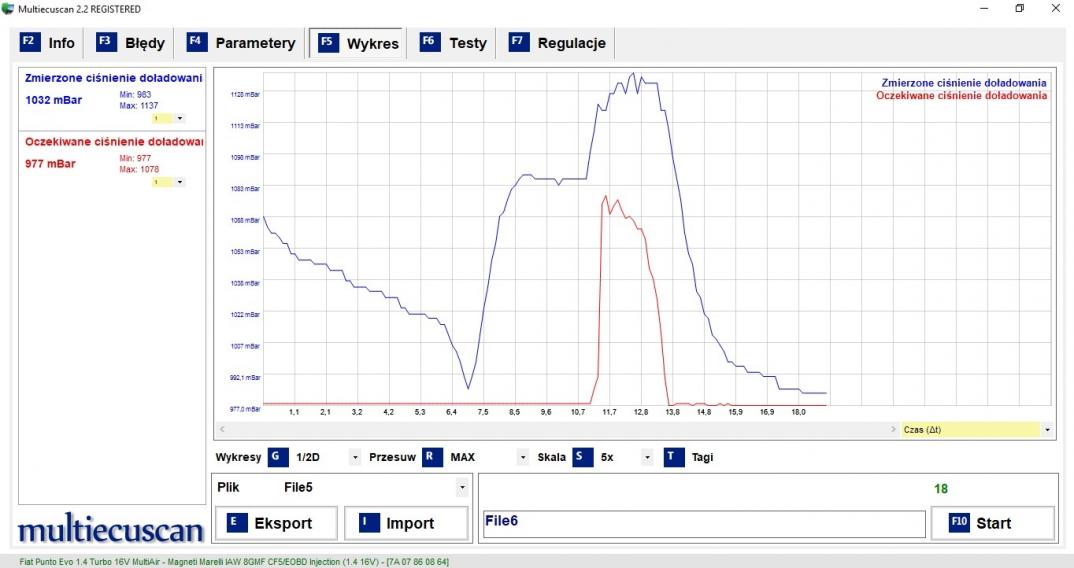The height and width of the screenshot is (568, 1074).
Task: Click the F6 key icon
Action: coord(429,42)
